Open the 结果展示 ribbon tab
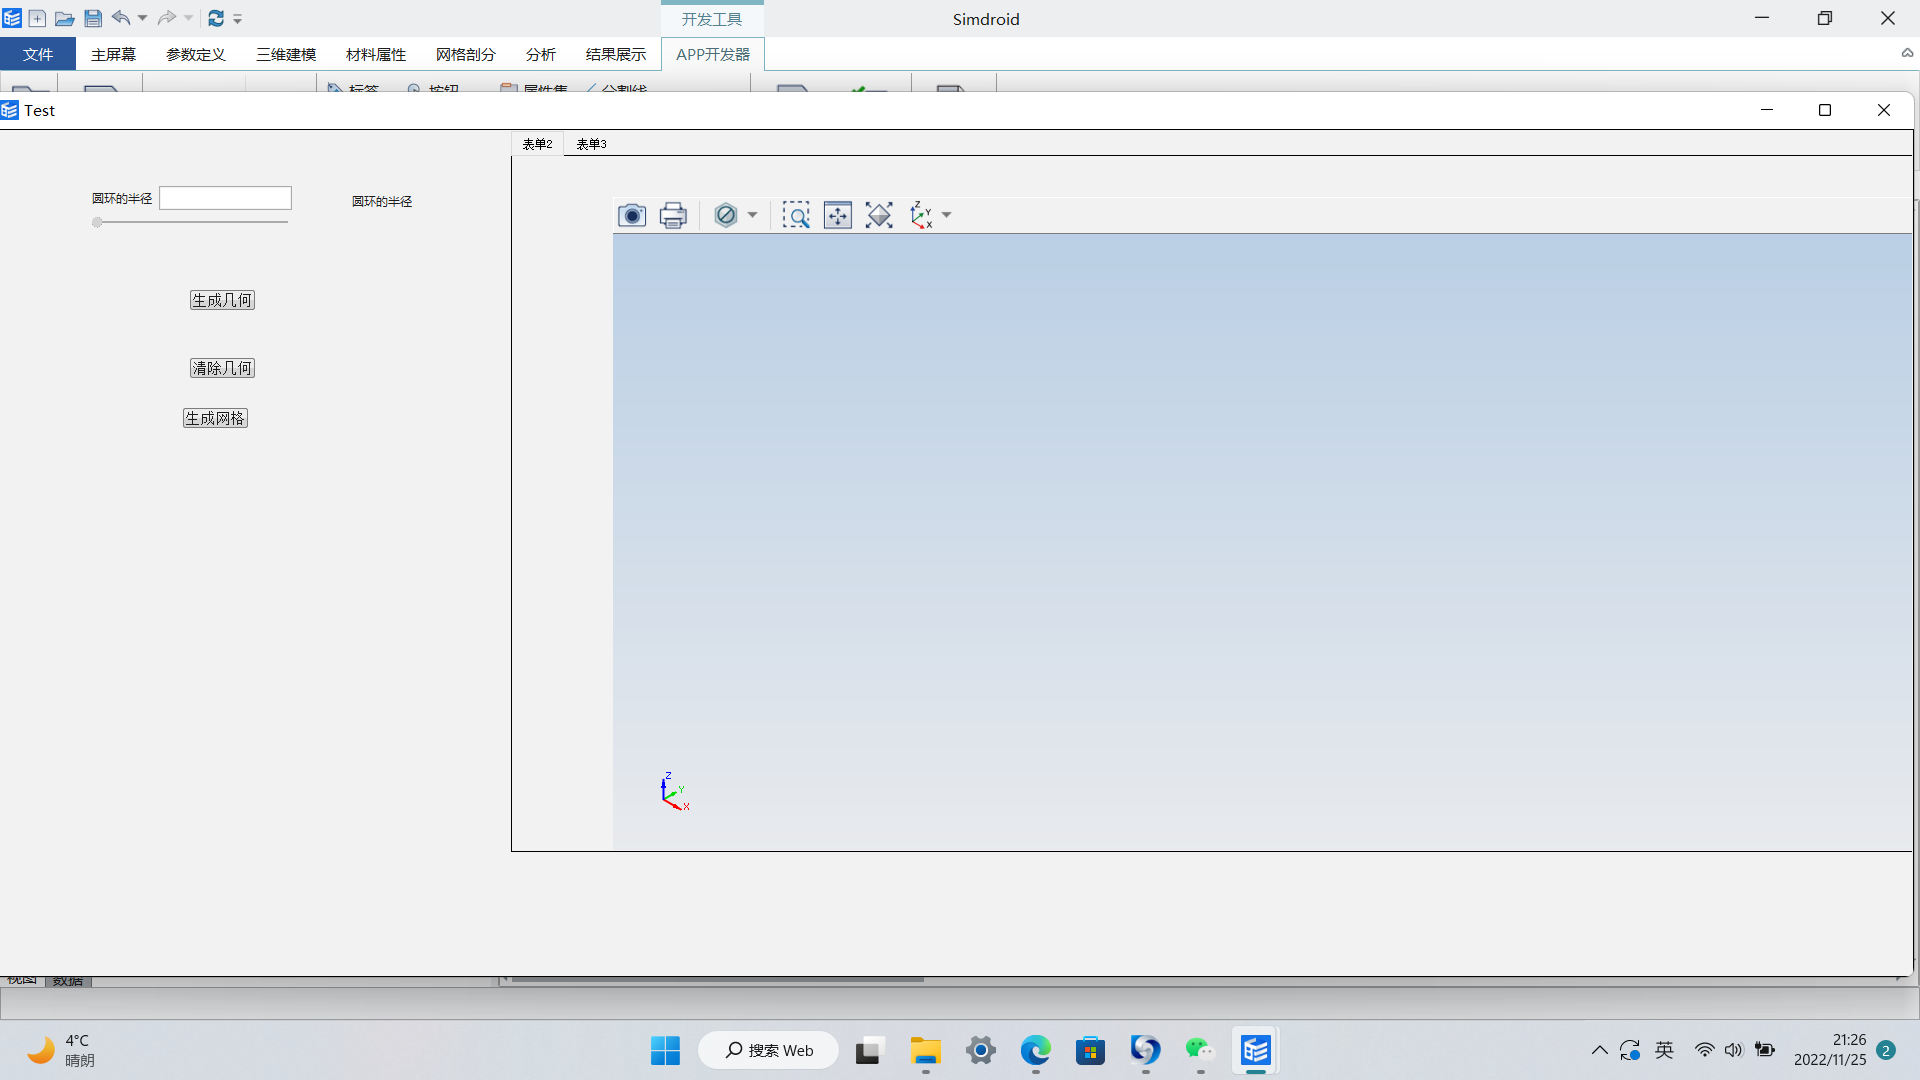The width and height of the screenshot is (1920, 1080). 616,54
